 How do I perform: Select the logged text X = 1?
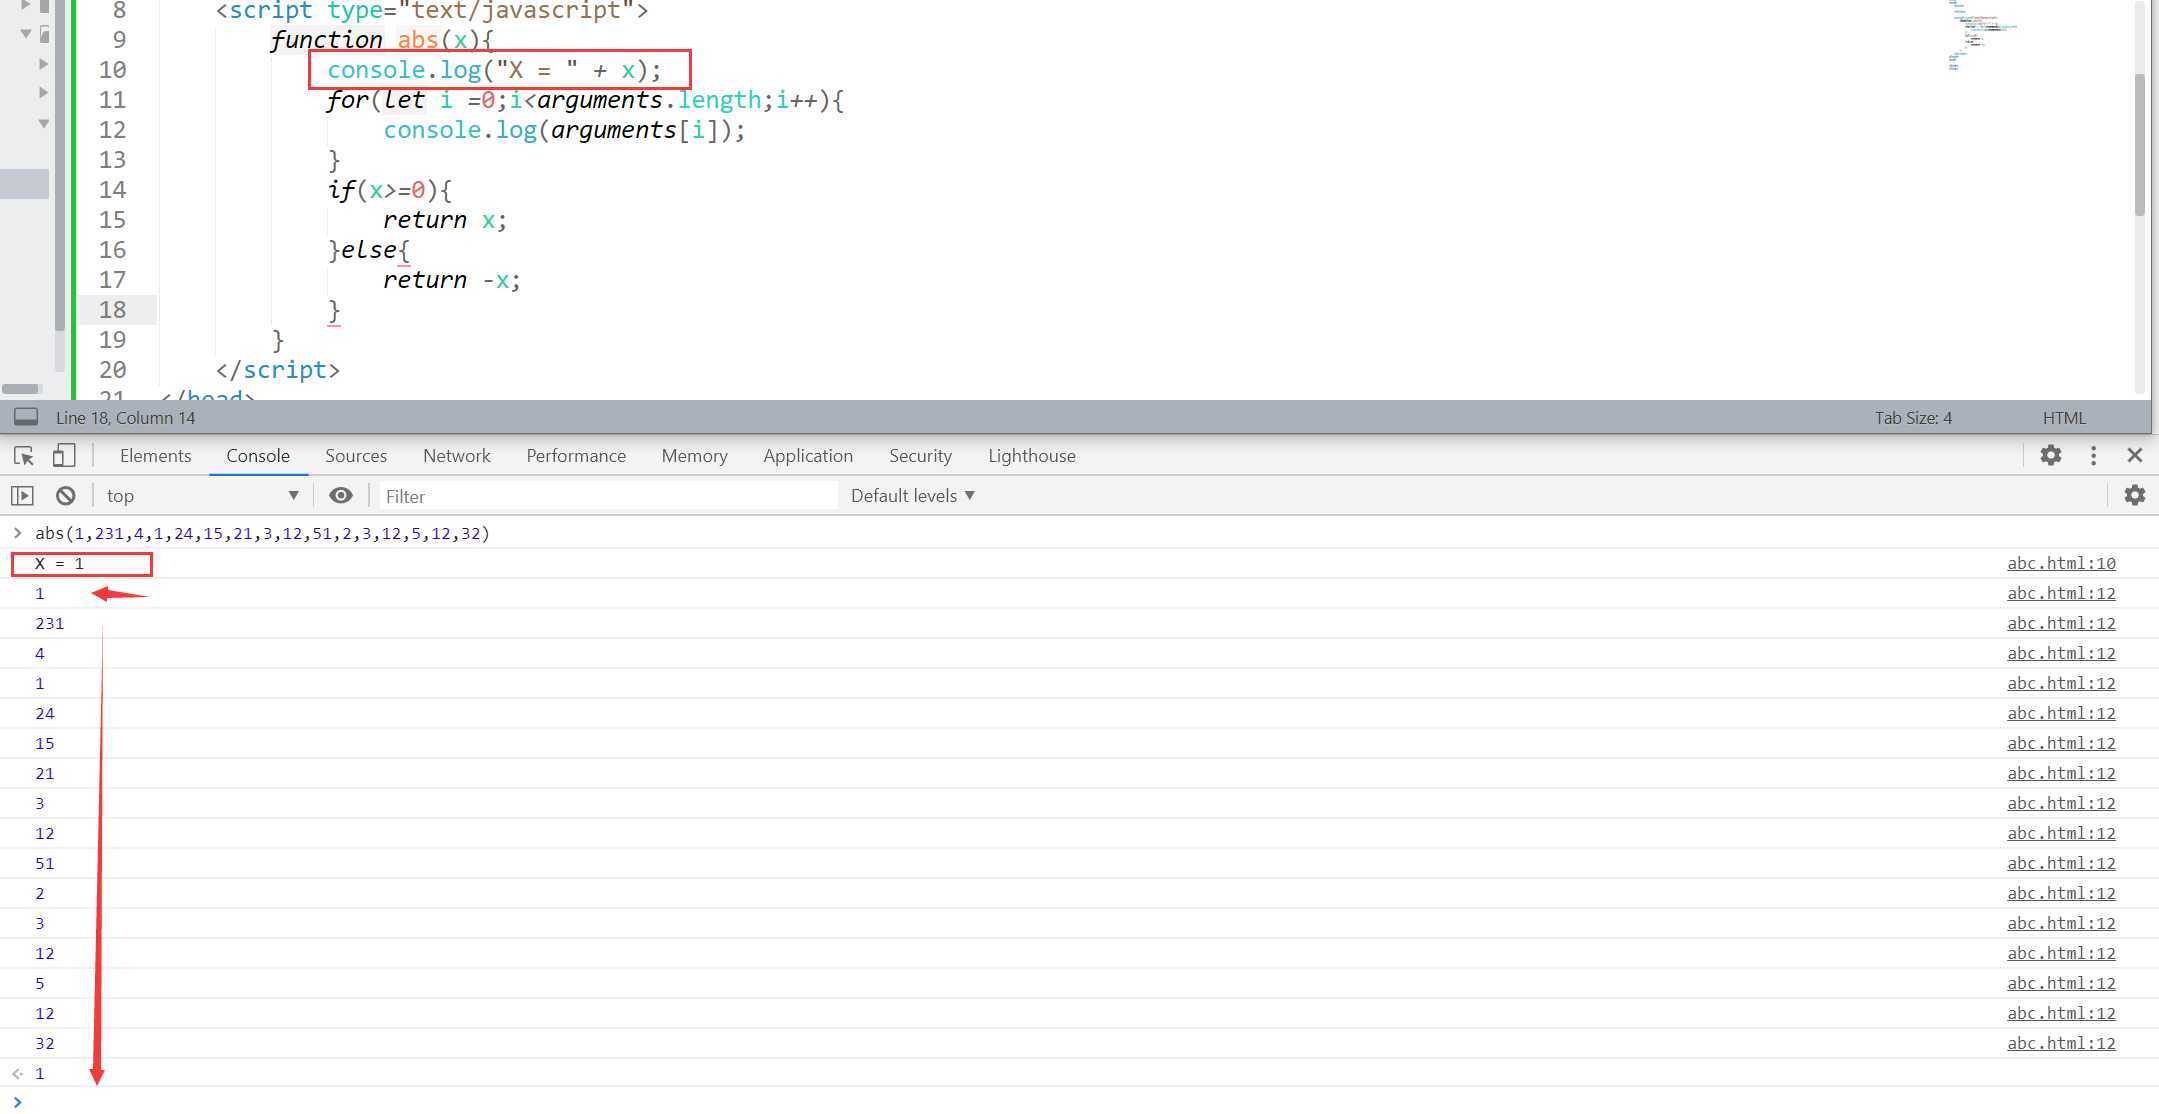click(x=59, y=564)
